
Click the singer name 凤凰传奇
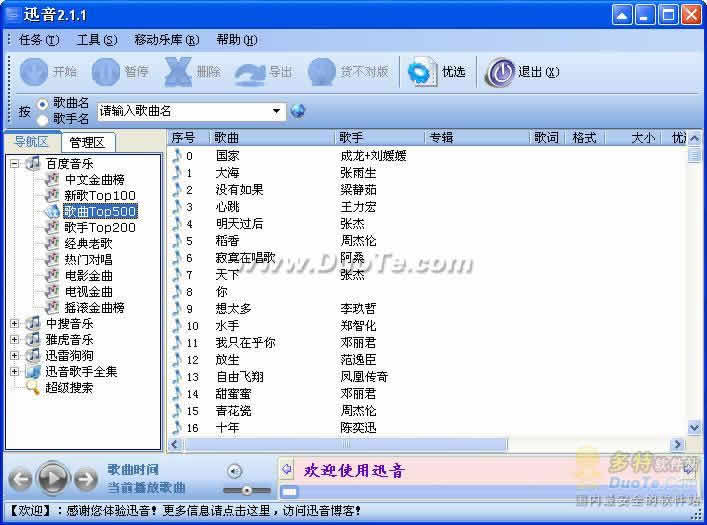[x=364, y=376]
